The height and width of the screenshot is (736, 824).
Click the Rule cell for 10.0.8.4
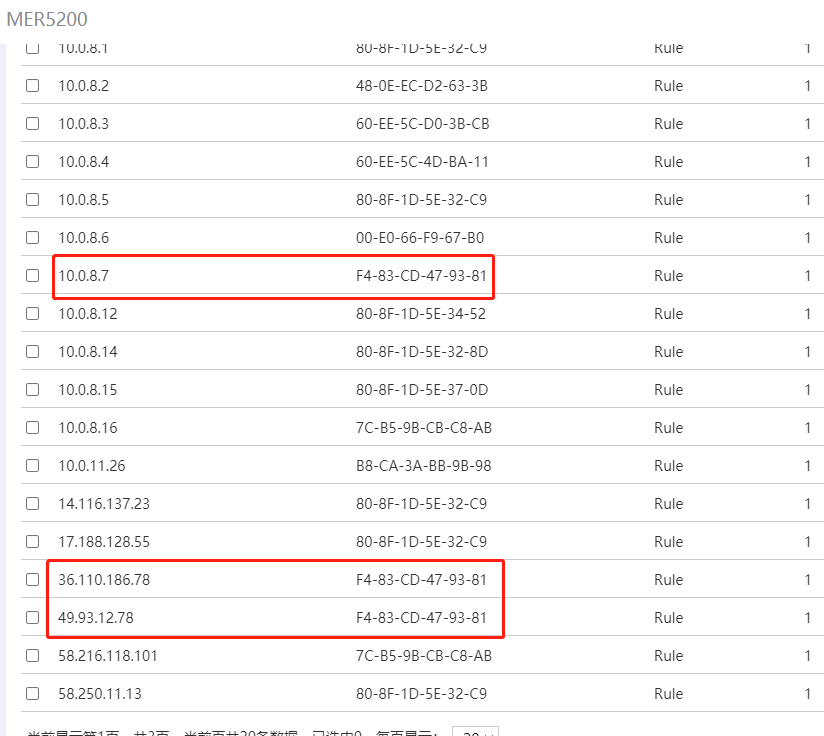pos(668,162)
